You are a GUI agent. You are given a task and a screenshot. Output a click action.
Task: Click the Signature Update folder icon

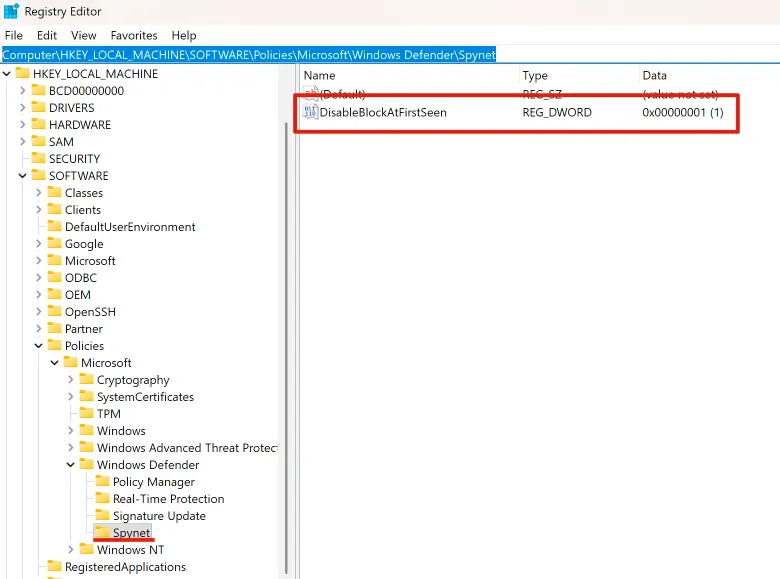102,516
